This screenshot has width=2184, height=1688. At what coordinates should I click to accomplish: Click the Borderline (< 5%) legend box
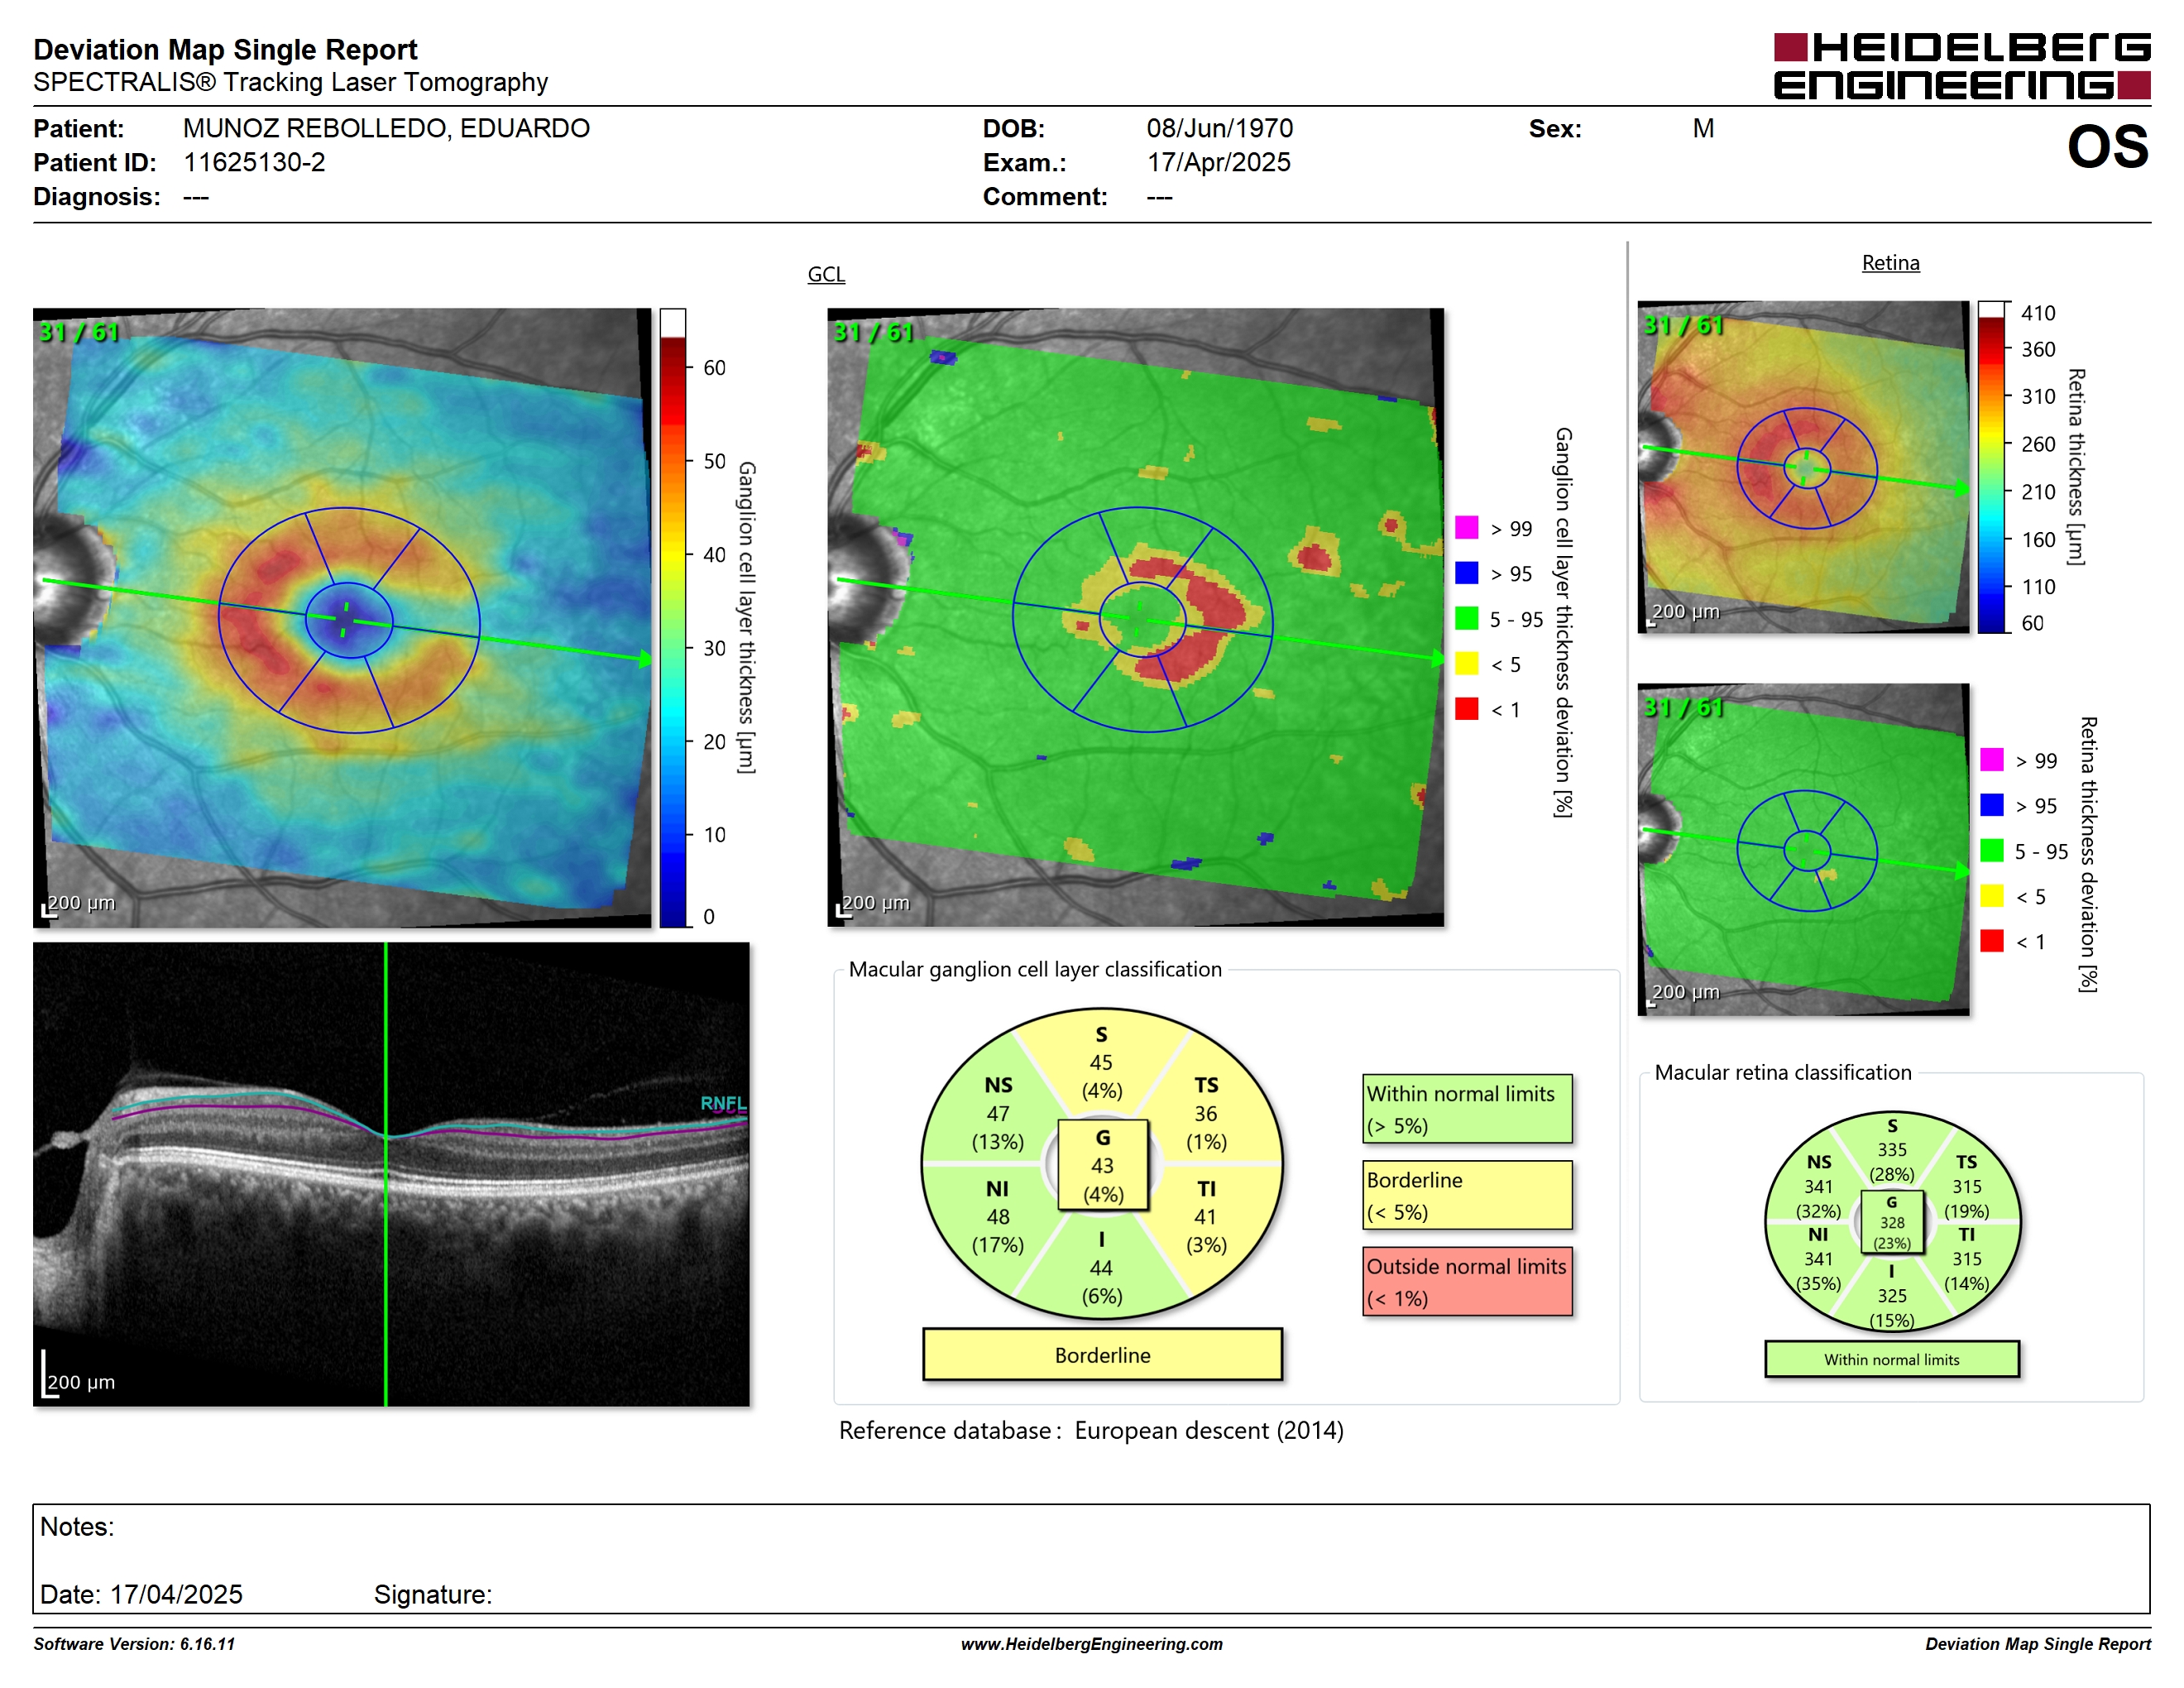pyautogui.click(x=1467, y=1195)
